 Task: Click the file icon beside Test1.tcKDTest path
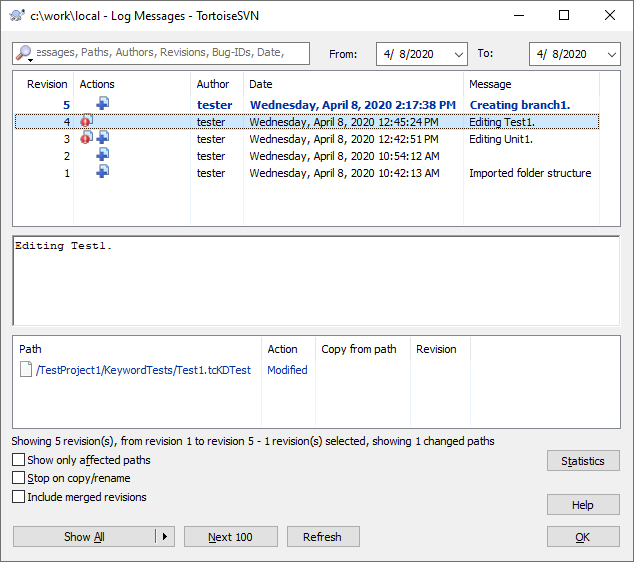tap(26, 370)
